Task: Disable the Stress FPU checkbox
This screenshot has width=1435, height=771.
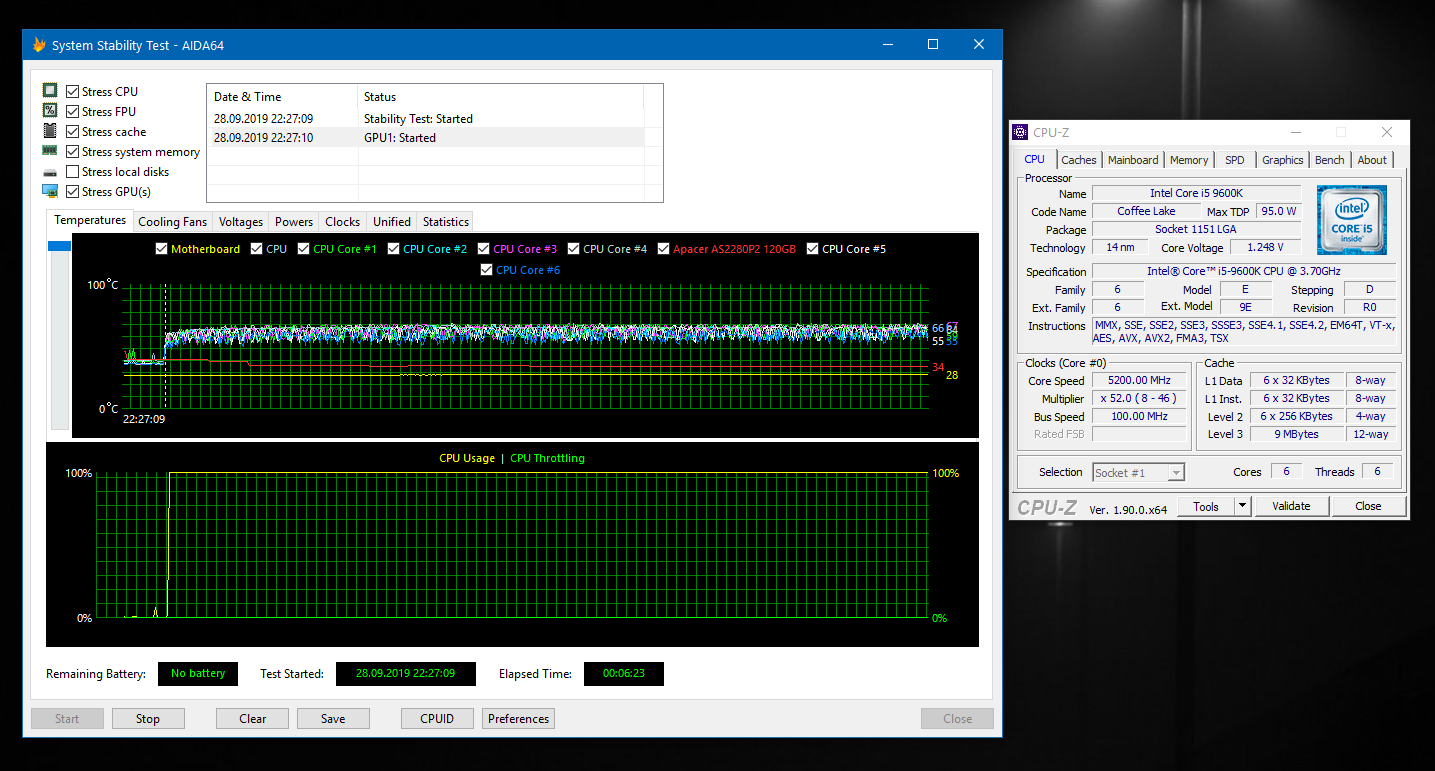Action: click(72, 112)
